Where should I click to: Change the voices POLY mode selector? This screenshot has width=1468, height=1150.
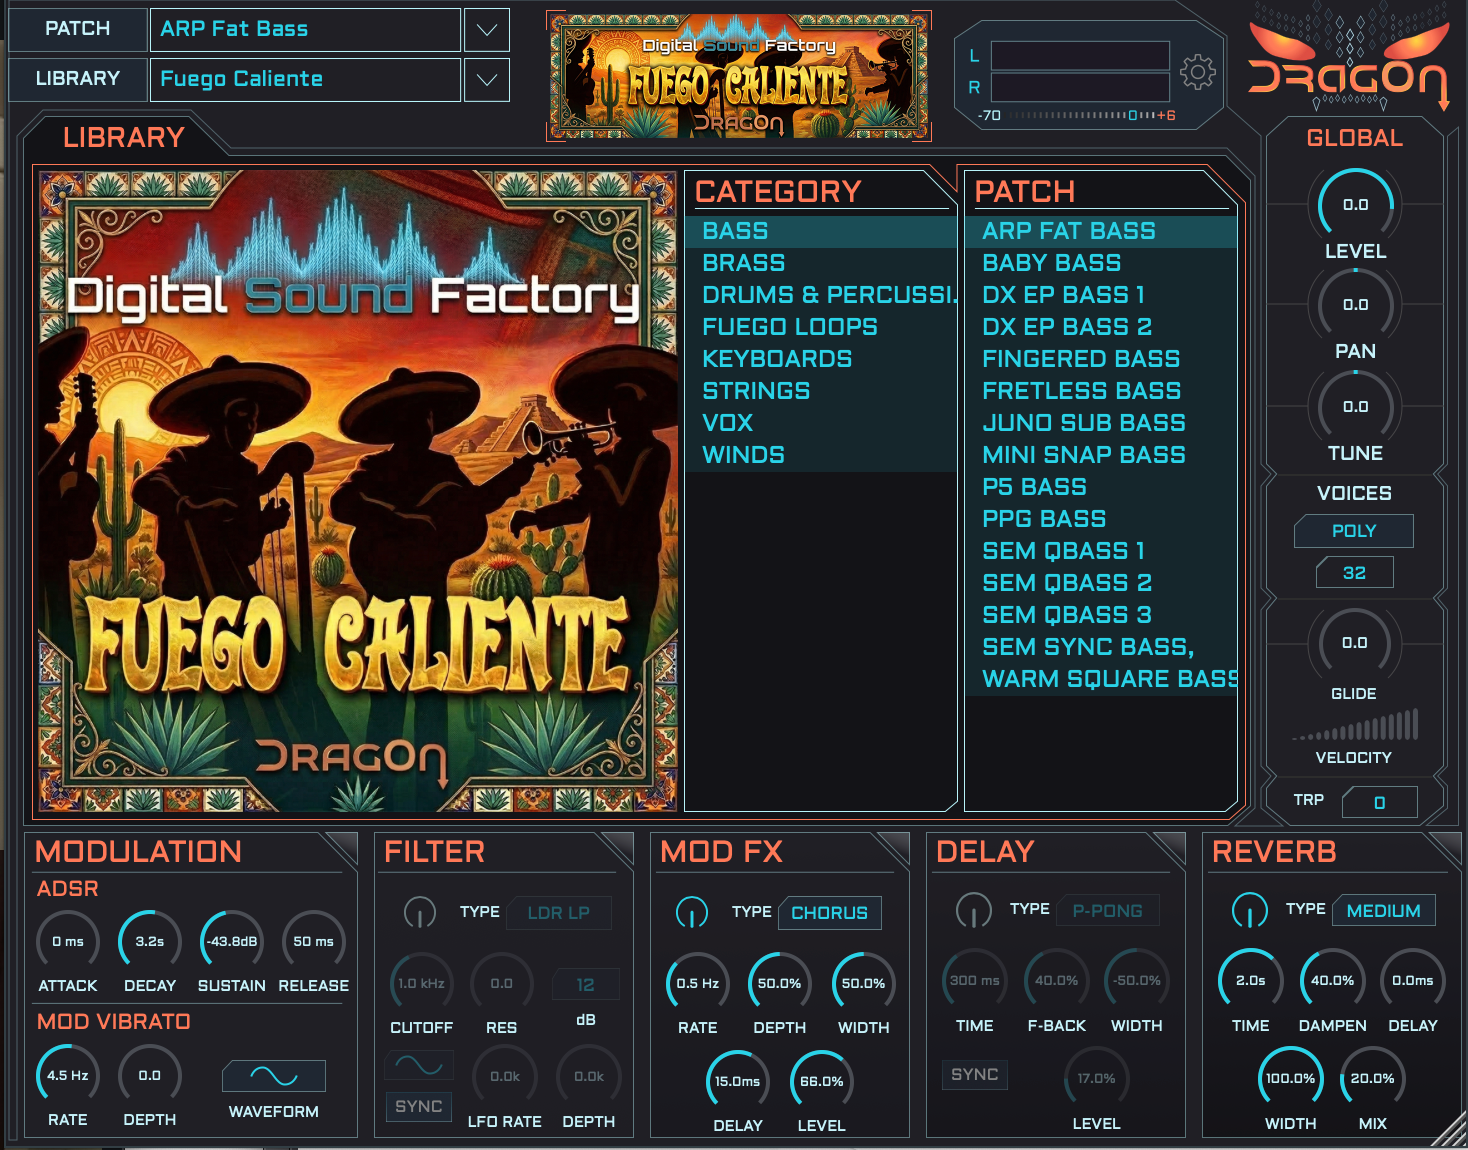coord(1354,531)
